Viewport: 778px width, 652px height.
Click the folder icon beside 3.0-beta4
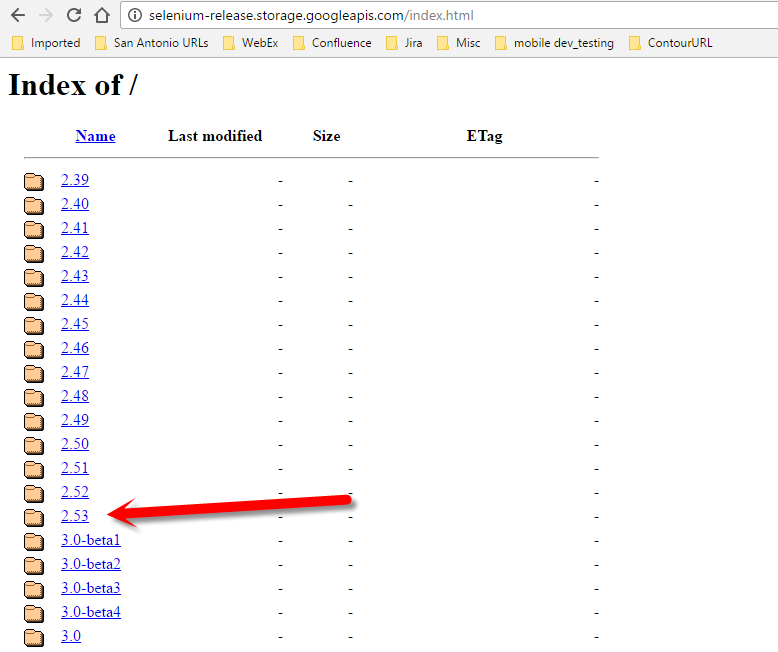tap(34, 614)
